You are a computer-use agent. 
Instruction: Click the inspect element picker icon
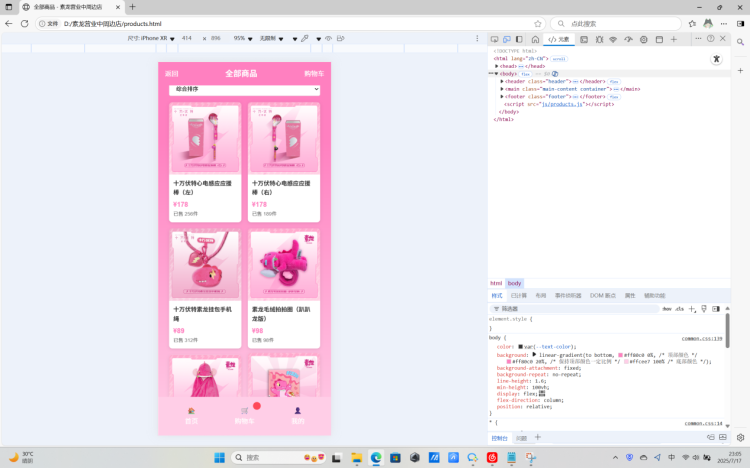click(495, 39)
